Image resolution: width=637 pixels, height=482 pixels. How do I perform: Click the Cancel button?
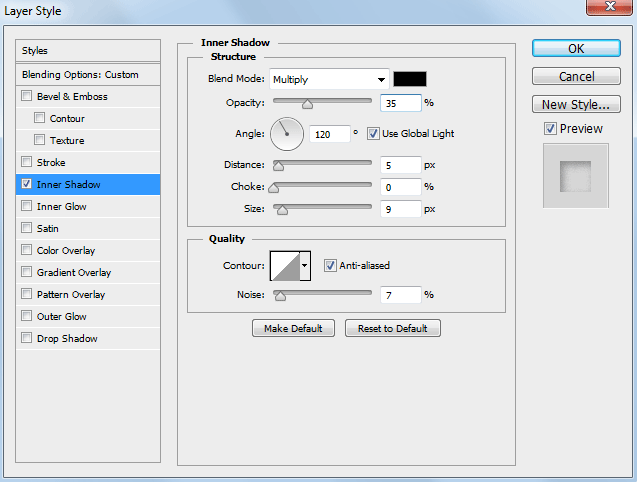point(576,76)
